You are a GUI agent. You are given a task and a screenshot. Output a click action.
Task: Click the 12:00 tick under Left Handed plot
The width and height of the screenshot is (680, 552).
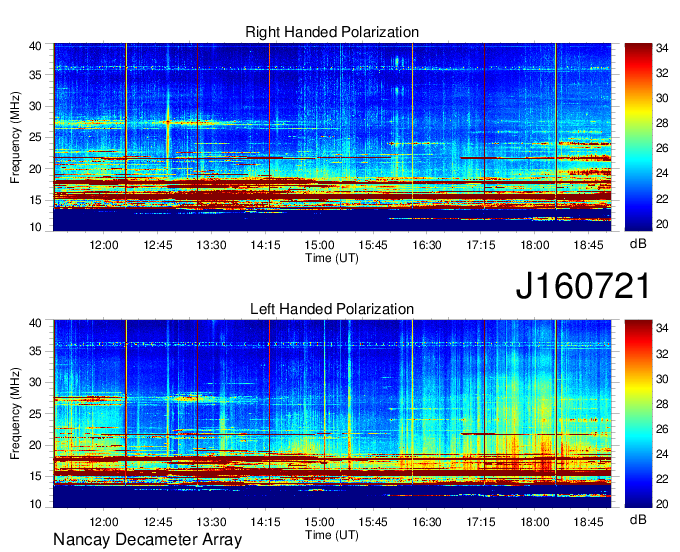click(104, 522)
